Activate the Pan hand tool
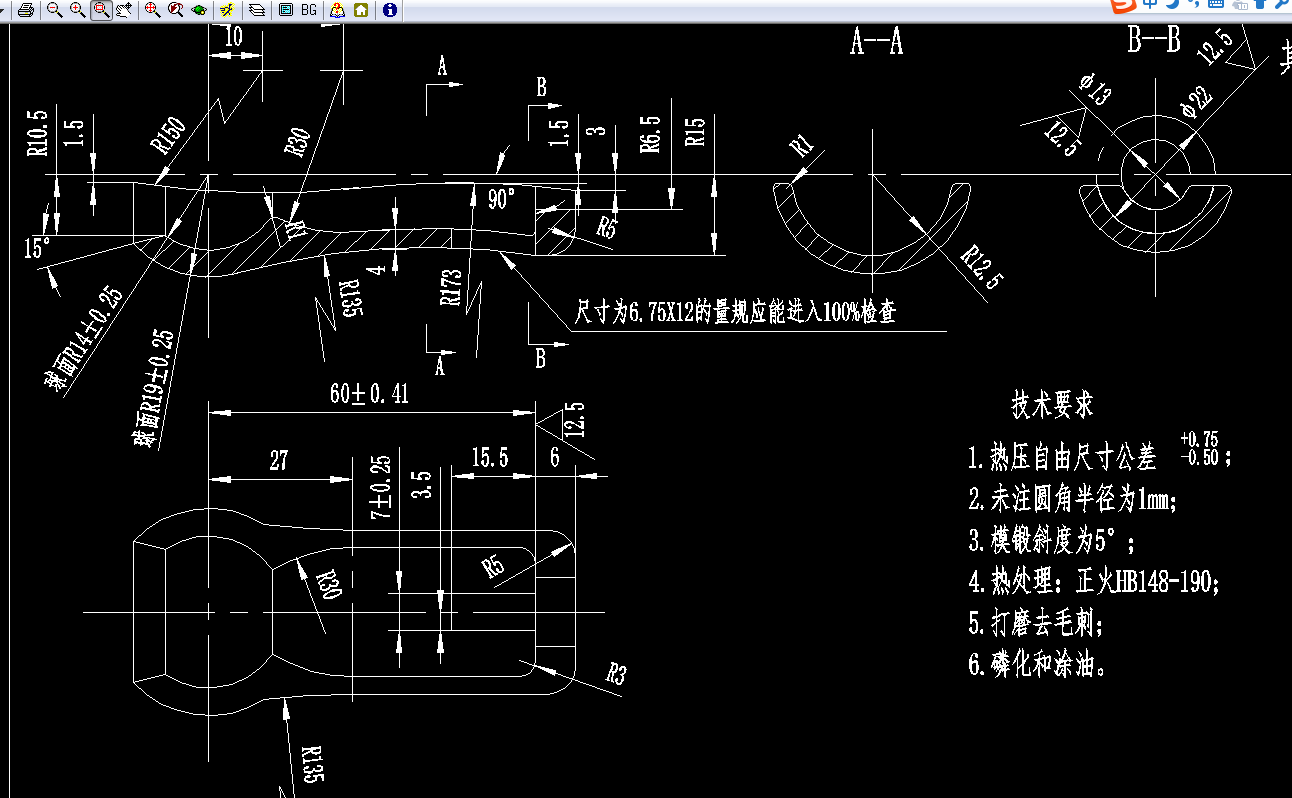Image resolution: width=1292 pixels, height=798 pixels. (124, 10)
